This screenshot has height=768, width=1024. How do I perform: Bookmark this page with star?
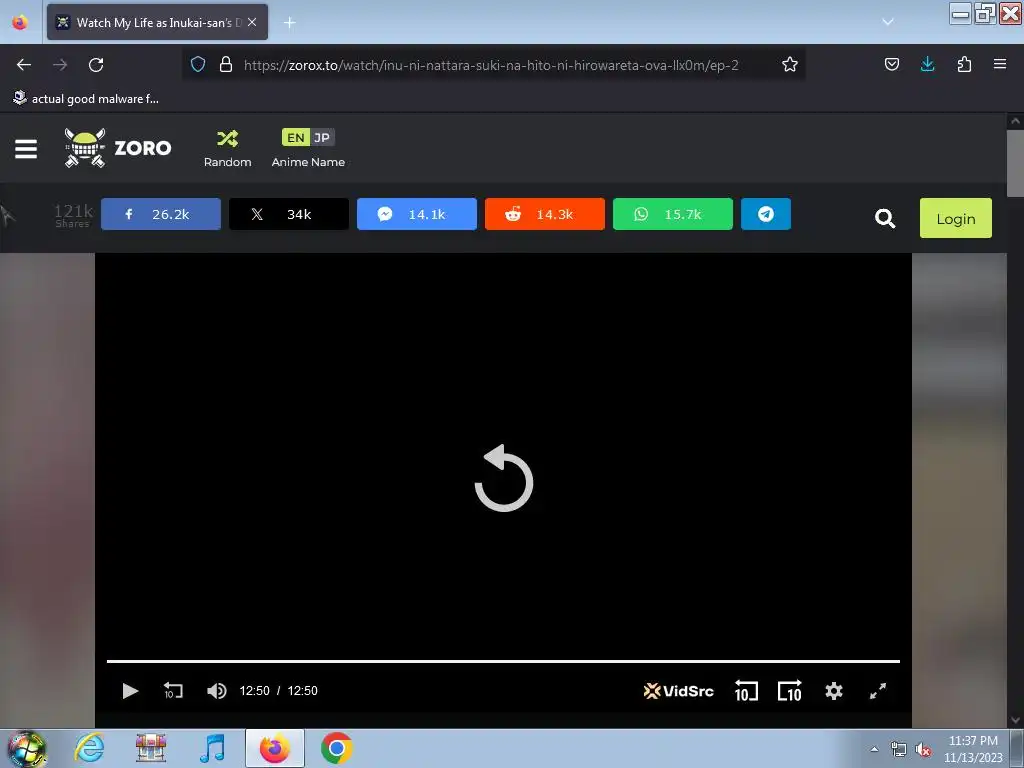coord(790,65)
